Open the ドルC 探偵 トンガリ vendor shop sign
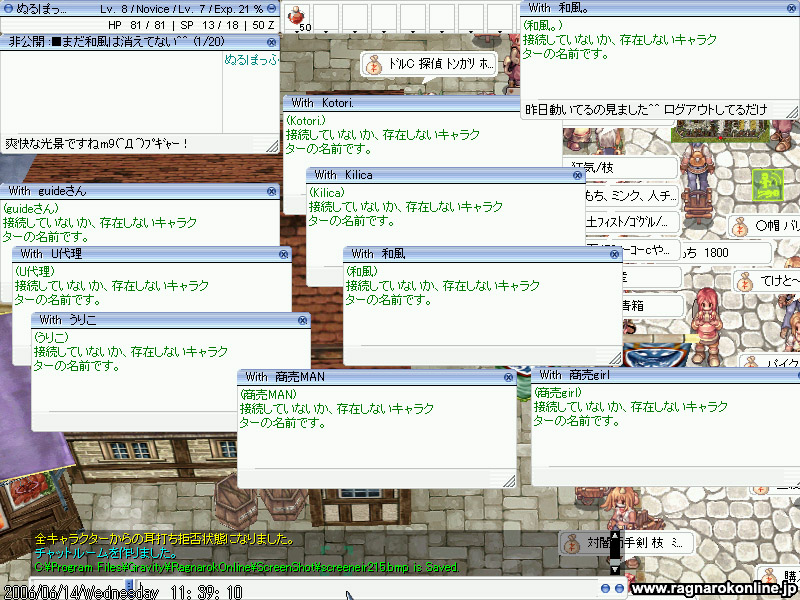The width and height of the screenshot is (800, 600). (429, 64)
